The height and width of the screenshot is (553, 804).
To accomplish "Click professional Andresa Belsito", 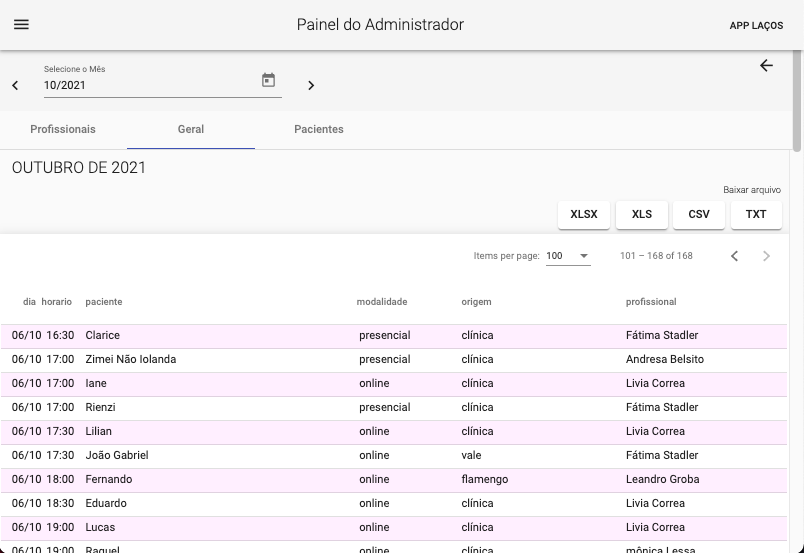I will point(665,359).
